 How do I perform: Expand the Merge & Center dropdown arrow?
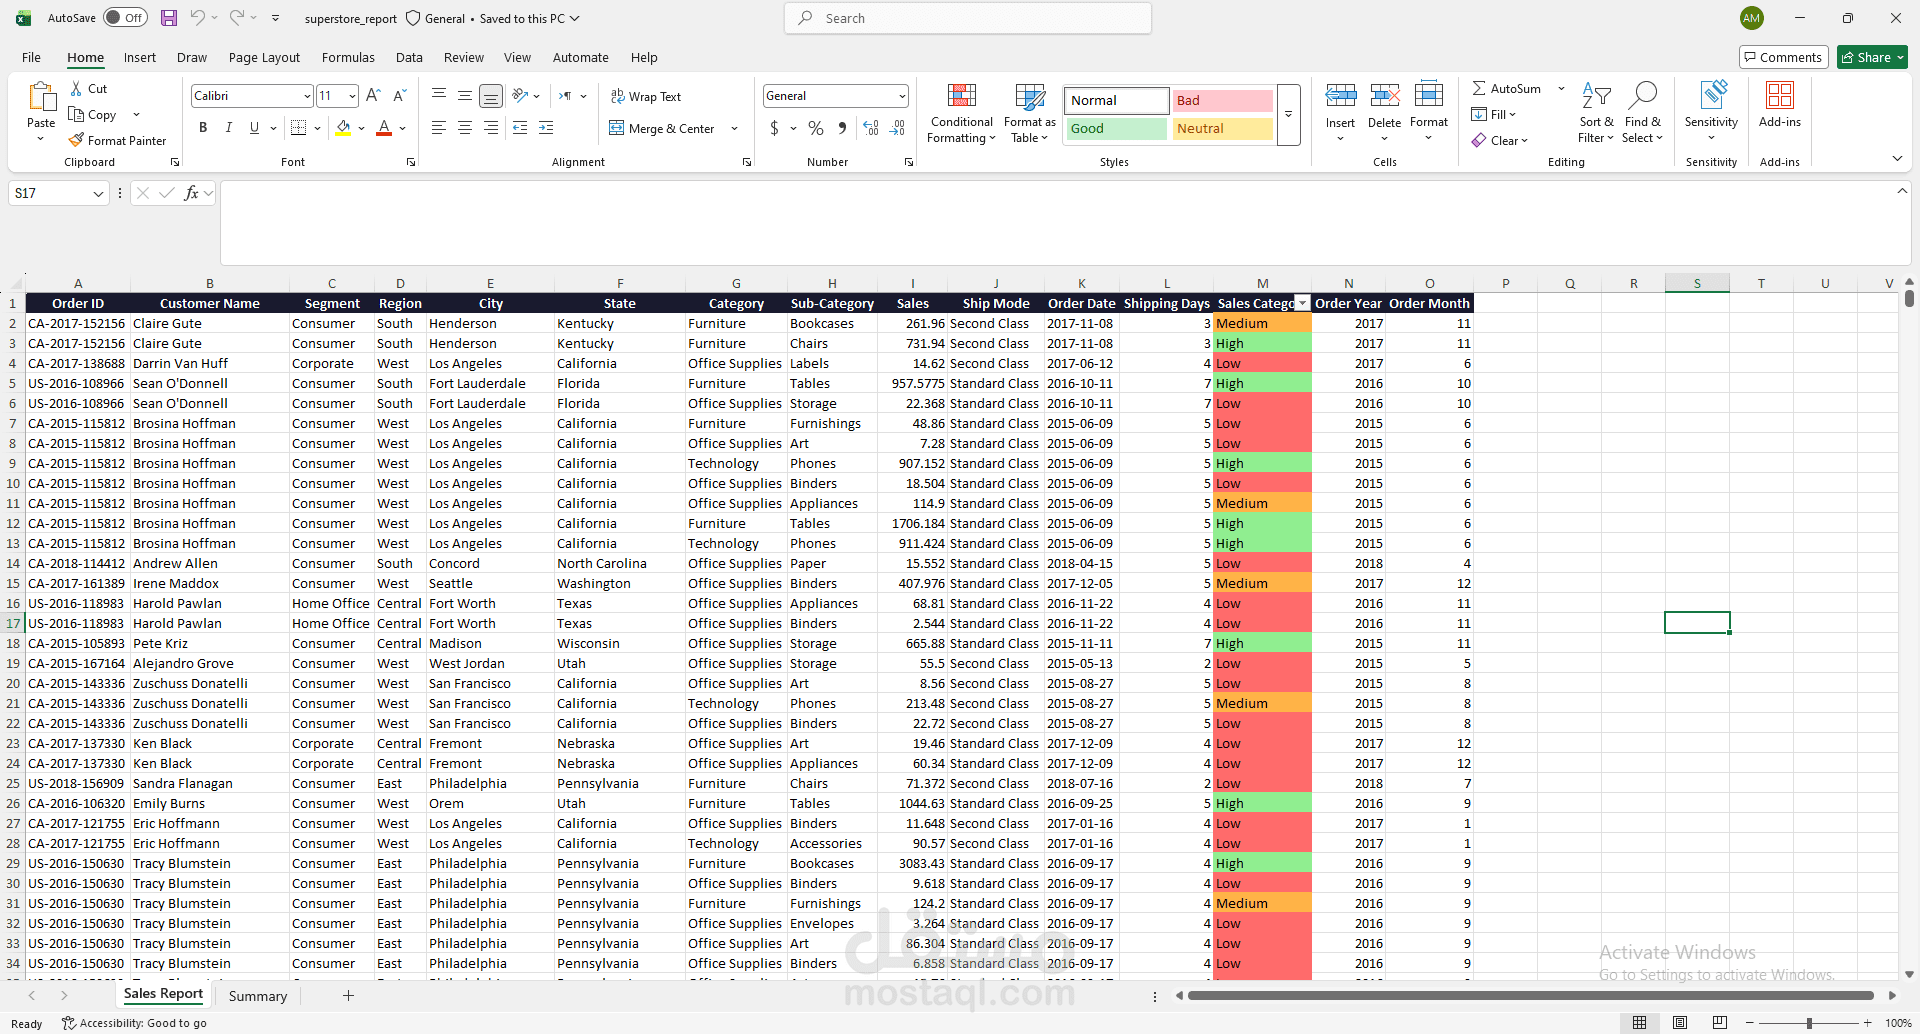tap(734, 129)
